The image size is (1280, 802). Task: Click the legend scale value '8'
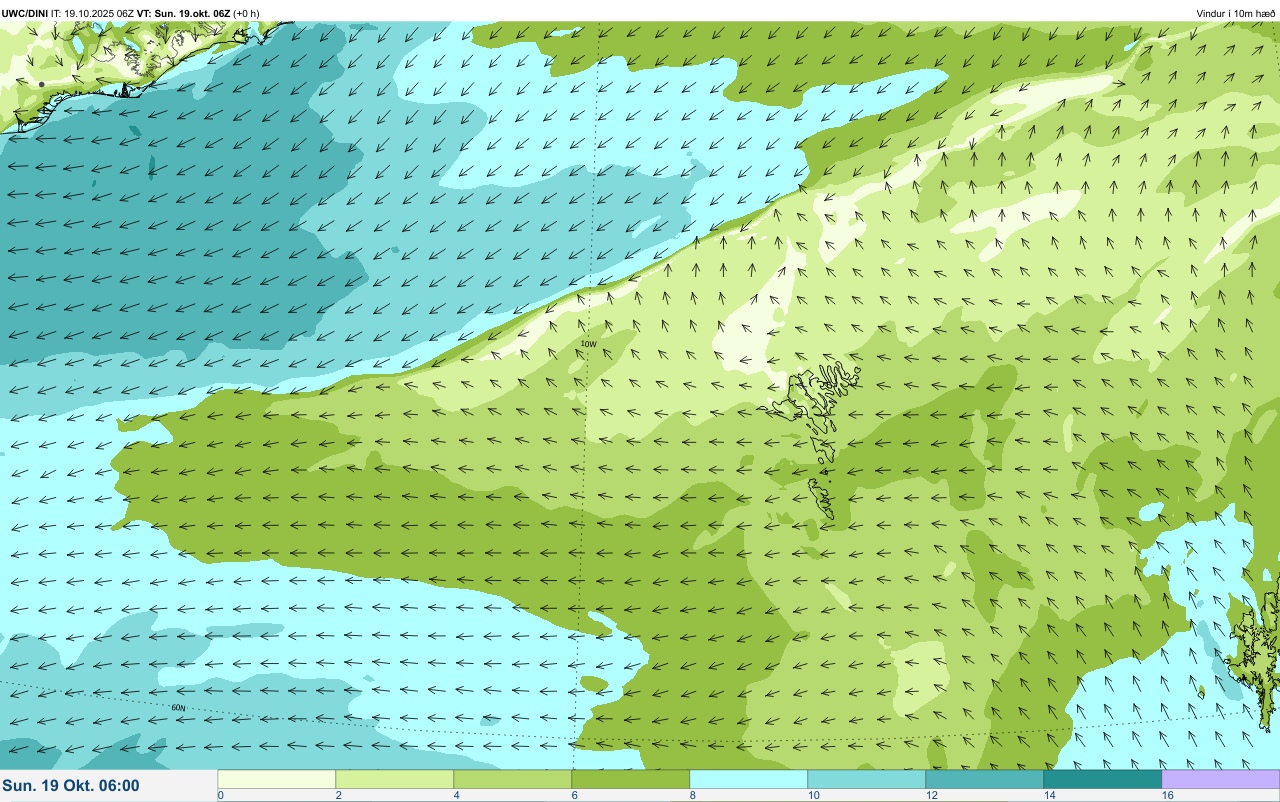click(692, 795)
